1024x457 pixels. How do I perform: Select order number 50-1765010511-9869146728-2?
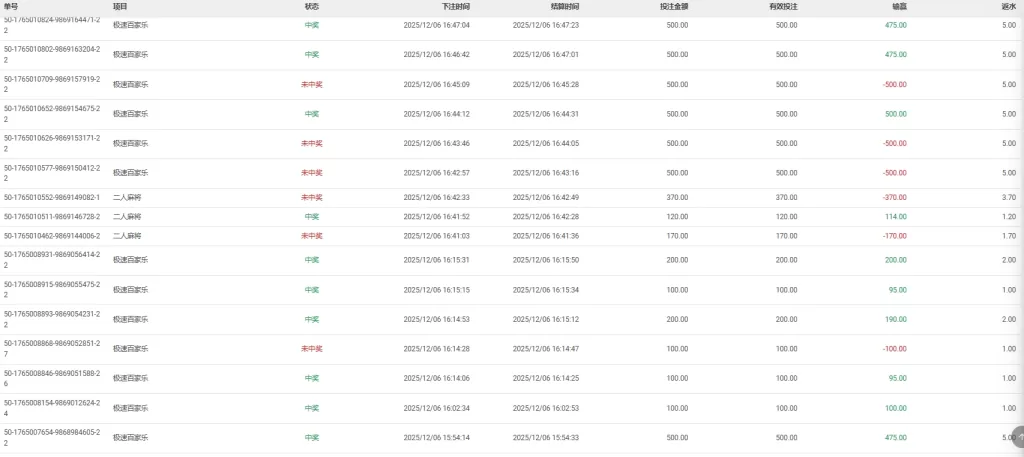coord(51,216)
